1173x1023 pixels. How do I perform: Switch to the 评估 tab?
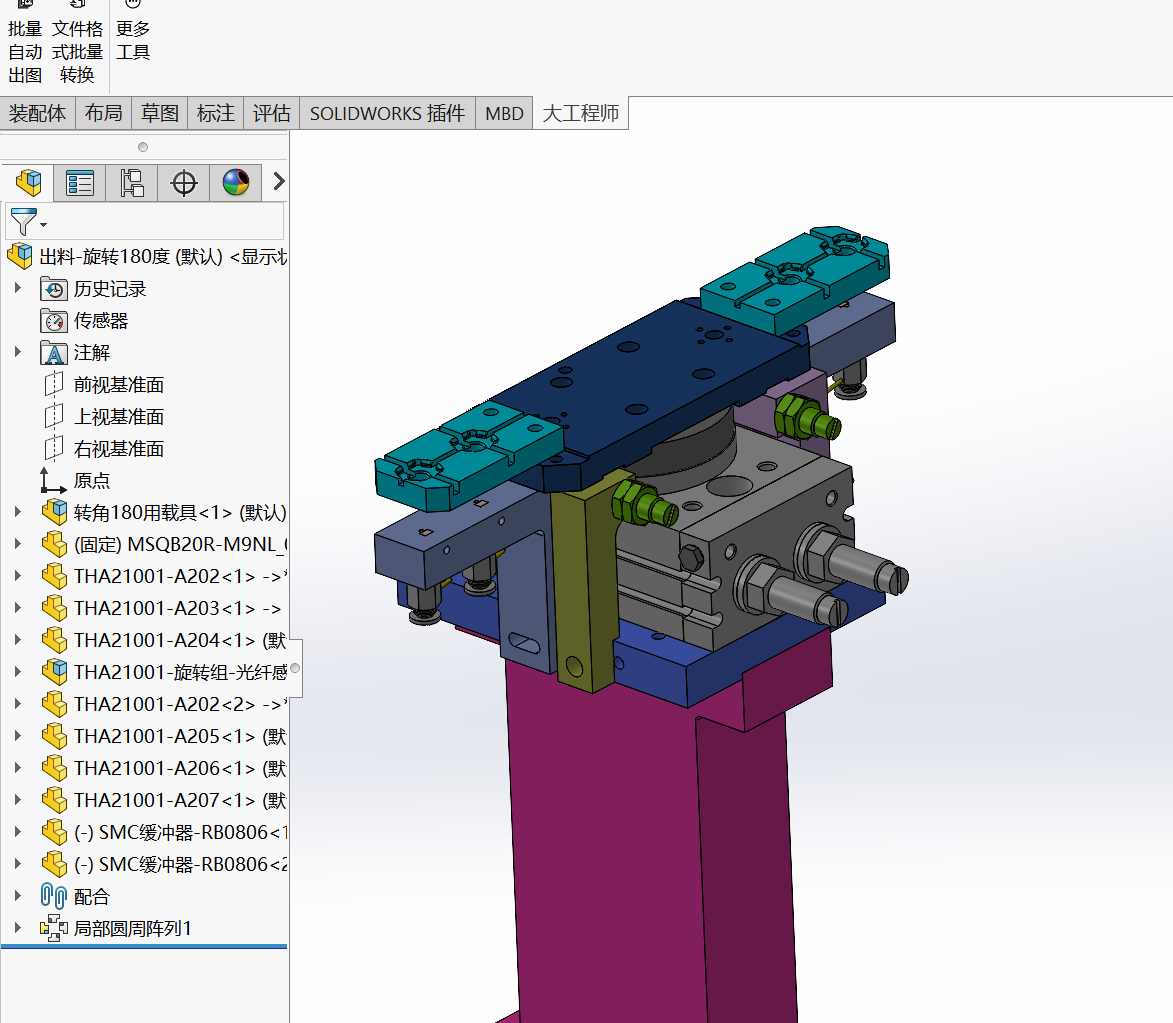pyautogui.click(x=272, y=113)
